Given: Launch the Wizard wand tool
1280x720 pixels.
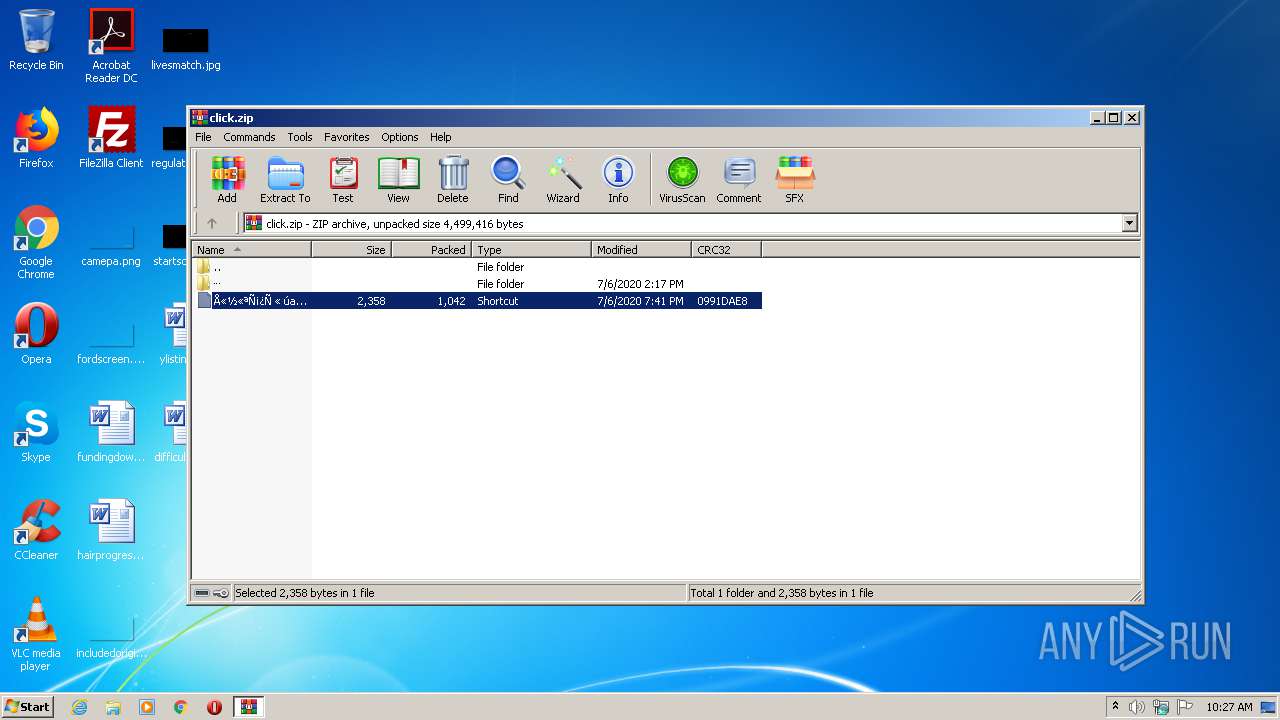Looking at the screenshot, I should click(563, 180).
